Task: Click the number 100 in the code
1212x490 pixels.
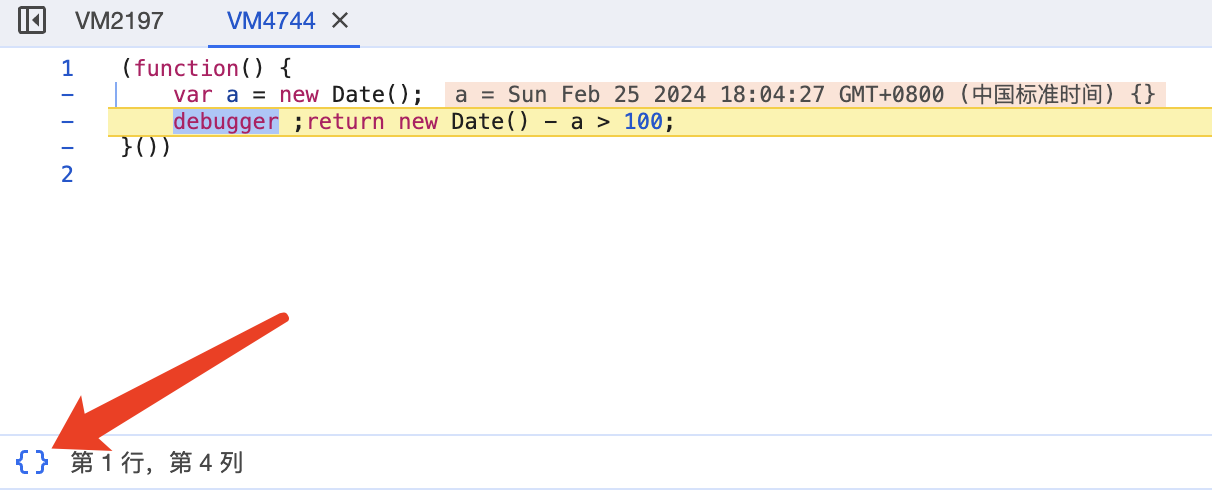Action: [643, 122]
